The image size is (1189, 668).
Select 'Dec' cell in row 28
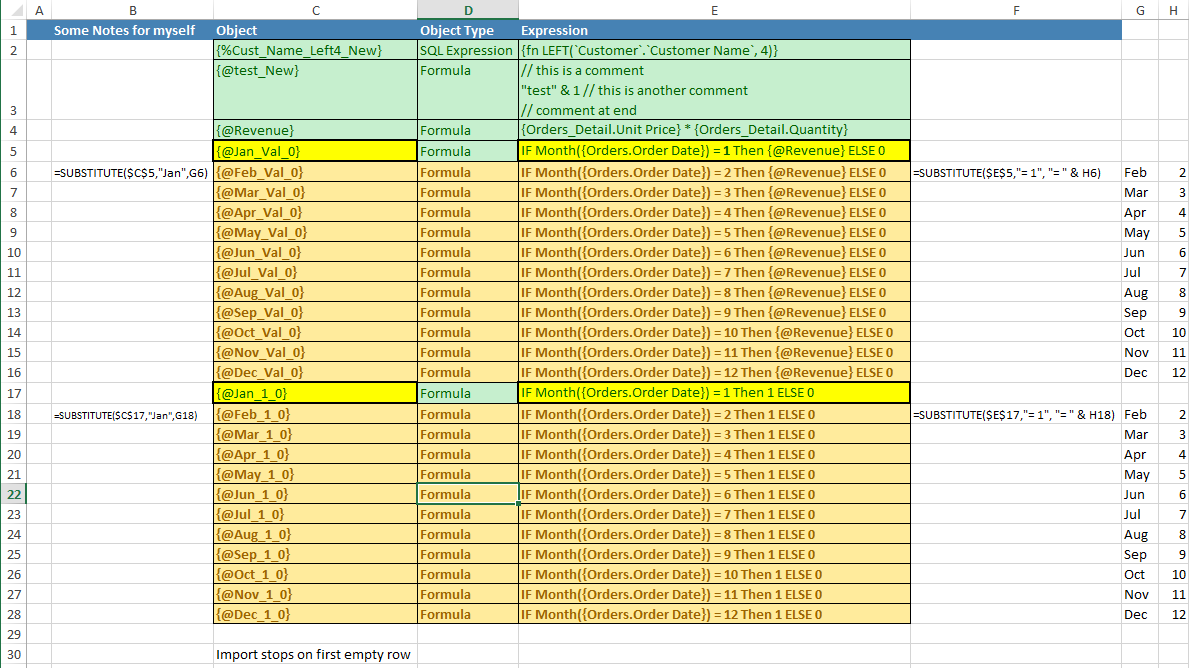point(1140,614)
